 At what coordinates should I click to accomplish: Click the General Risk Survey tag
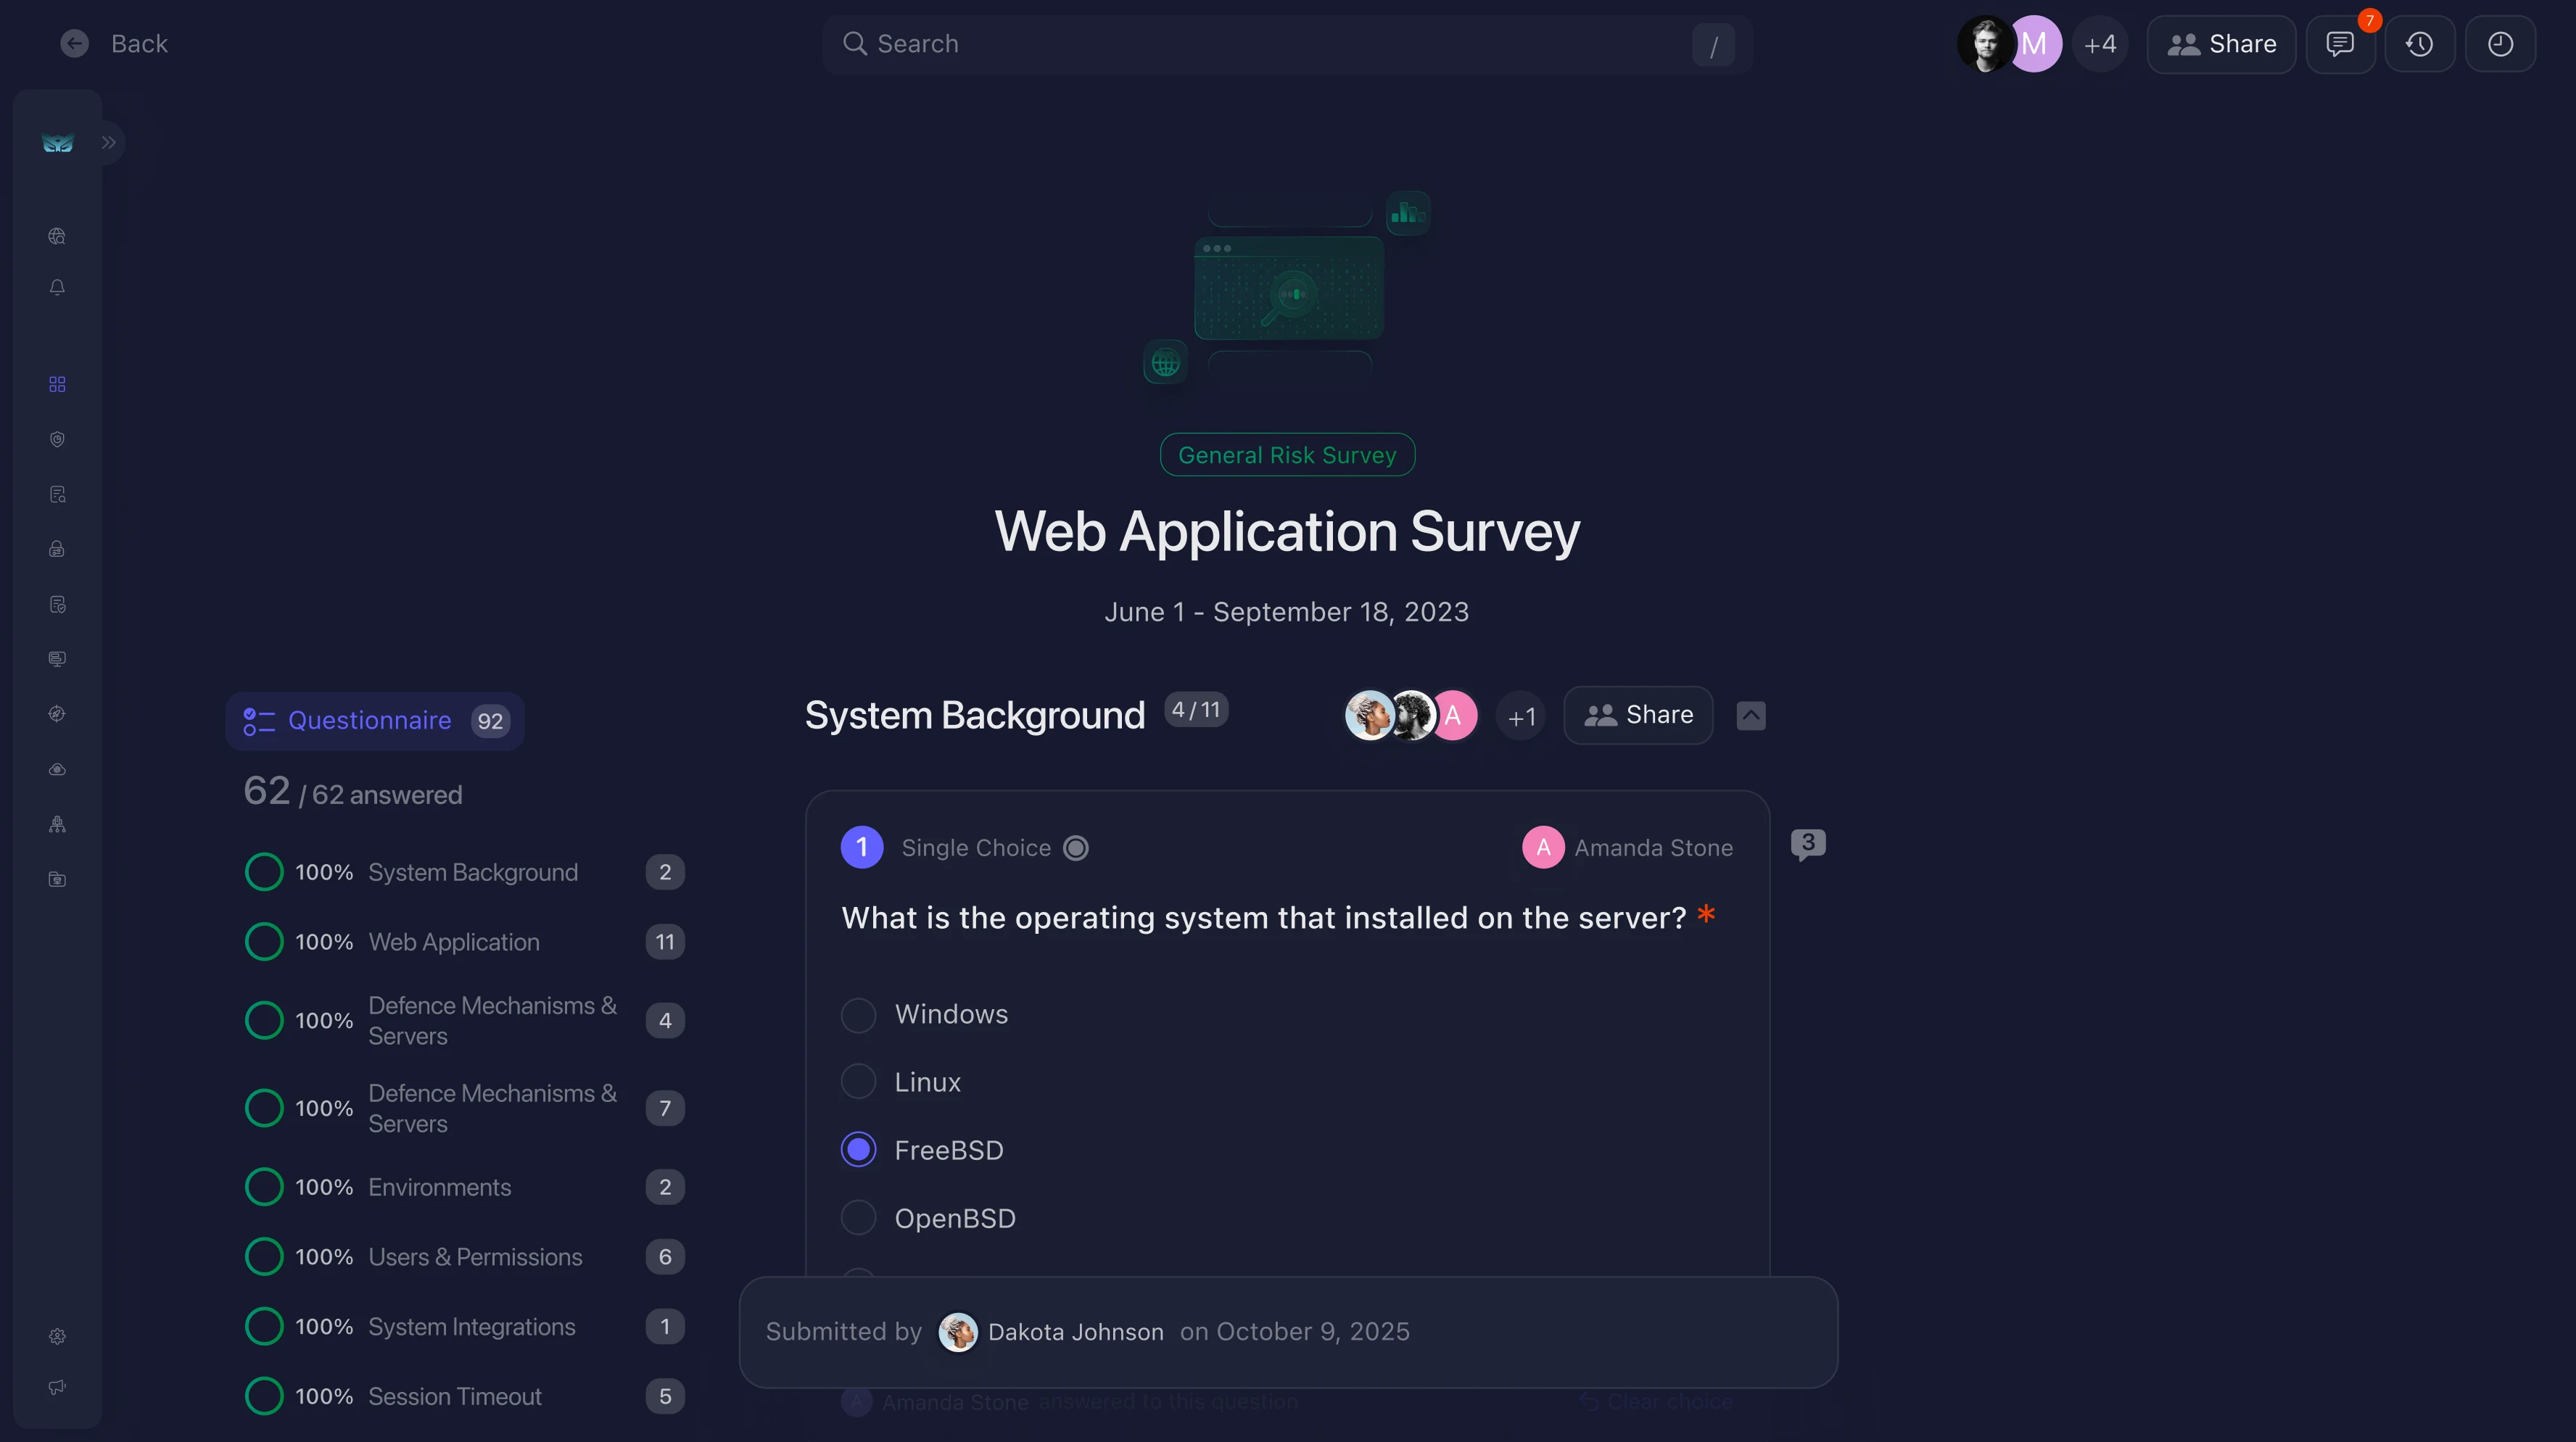point(1287,455)
